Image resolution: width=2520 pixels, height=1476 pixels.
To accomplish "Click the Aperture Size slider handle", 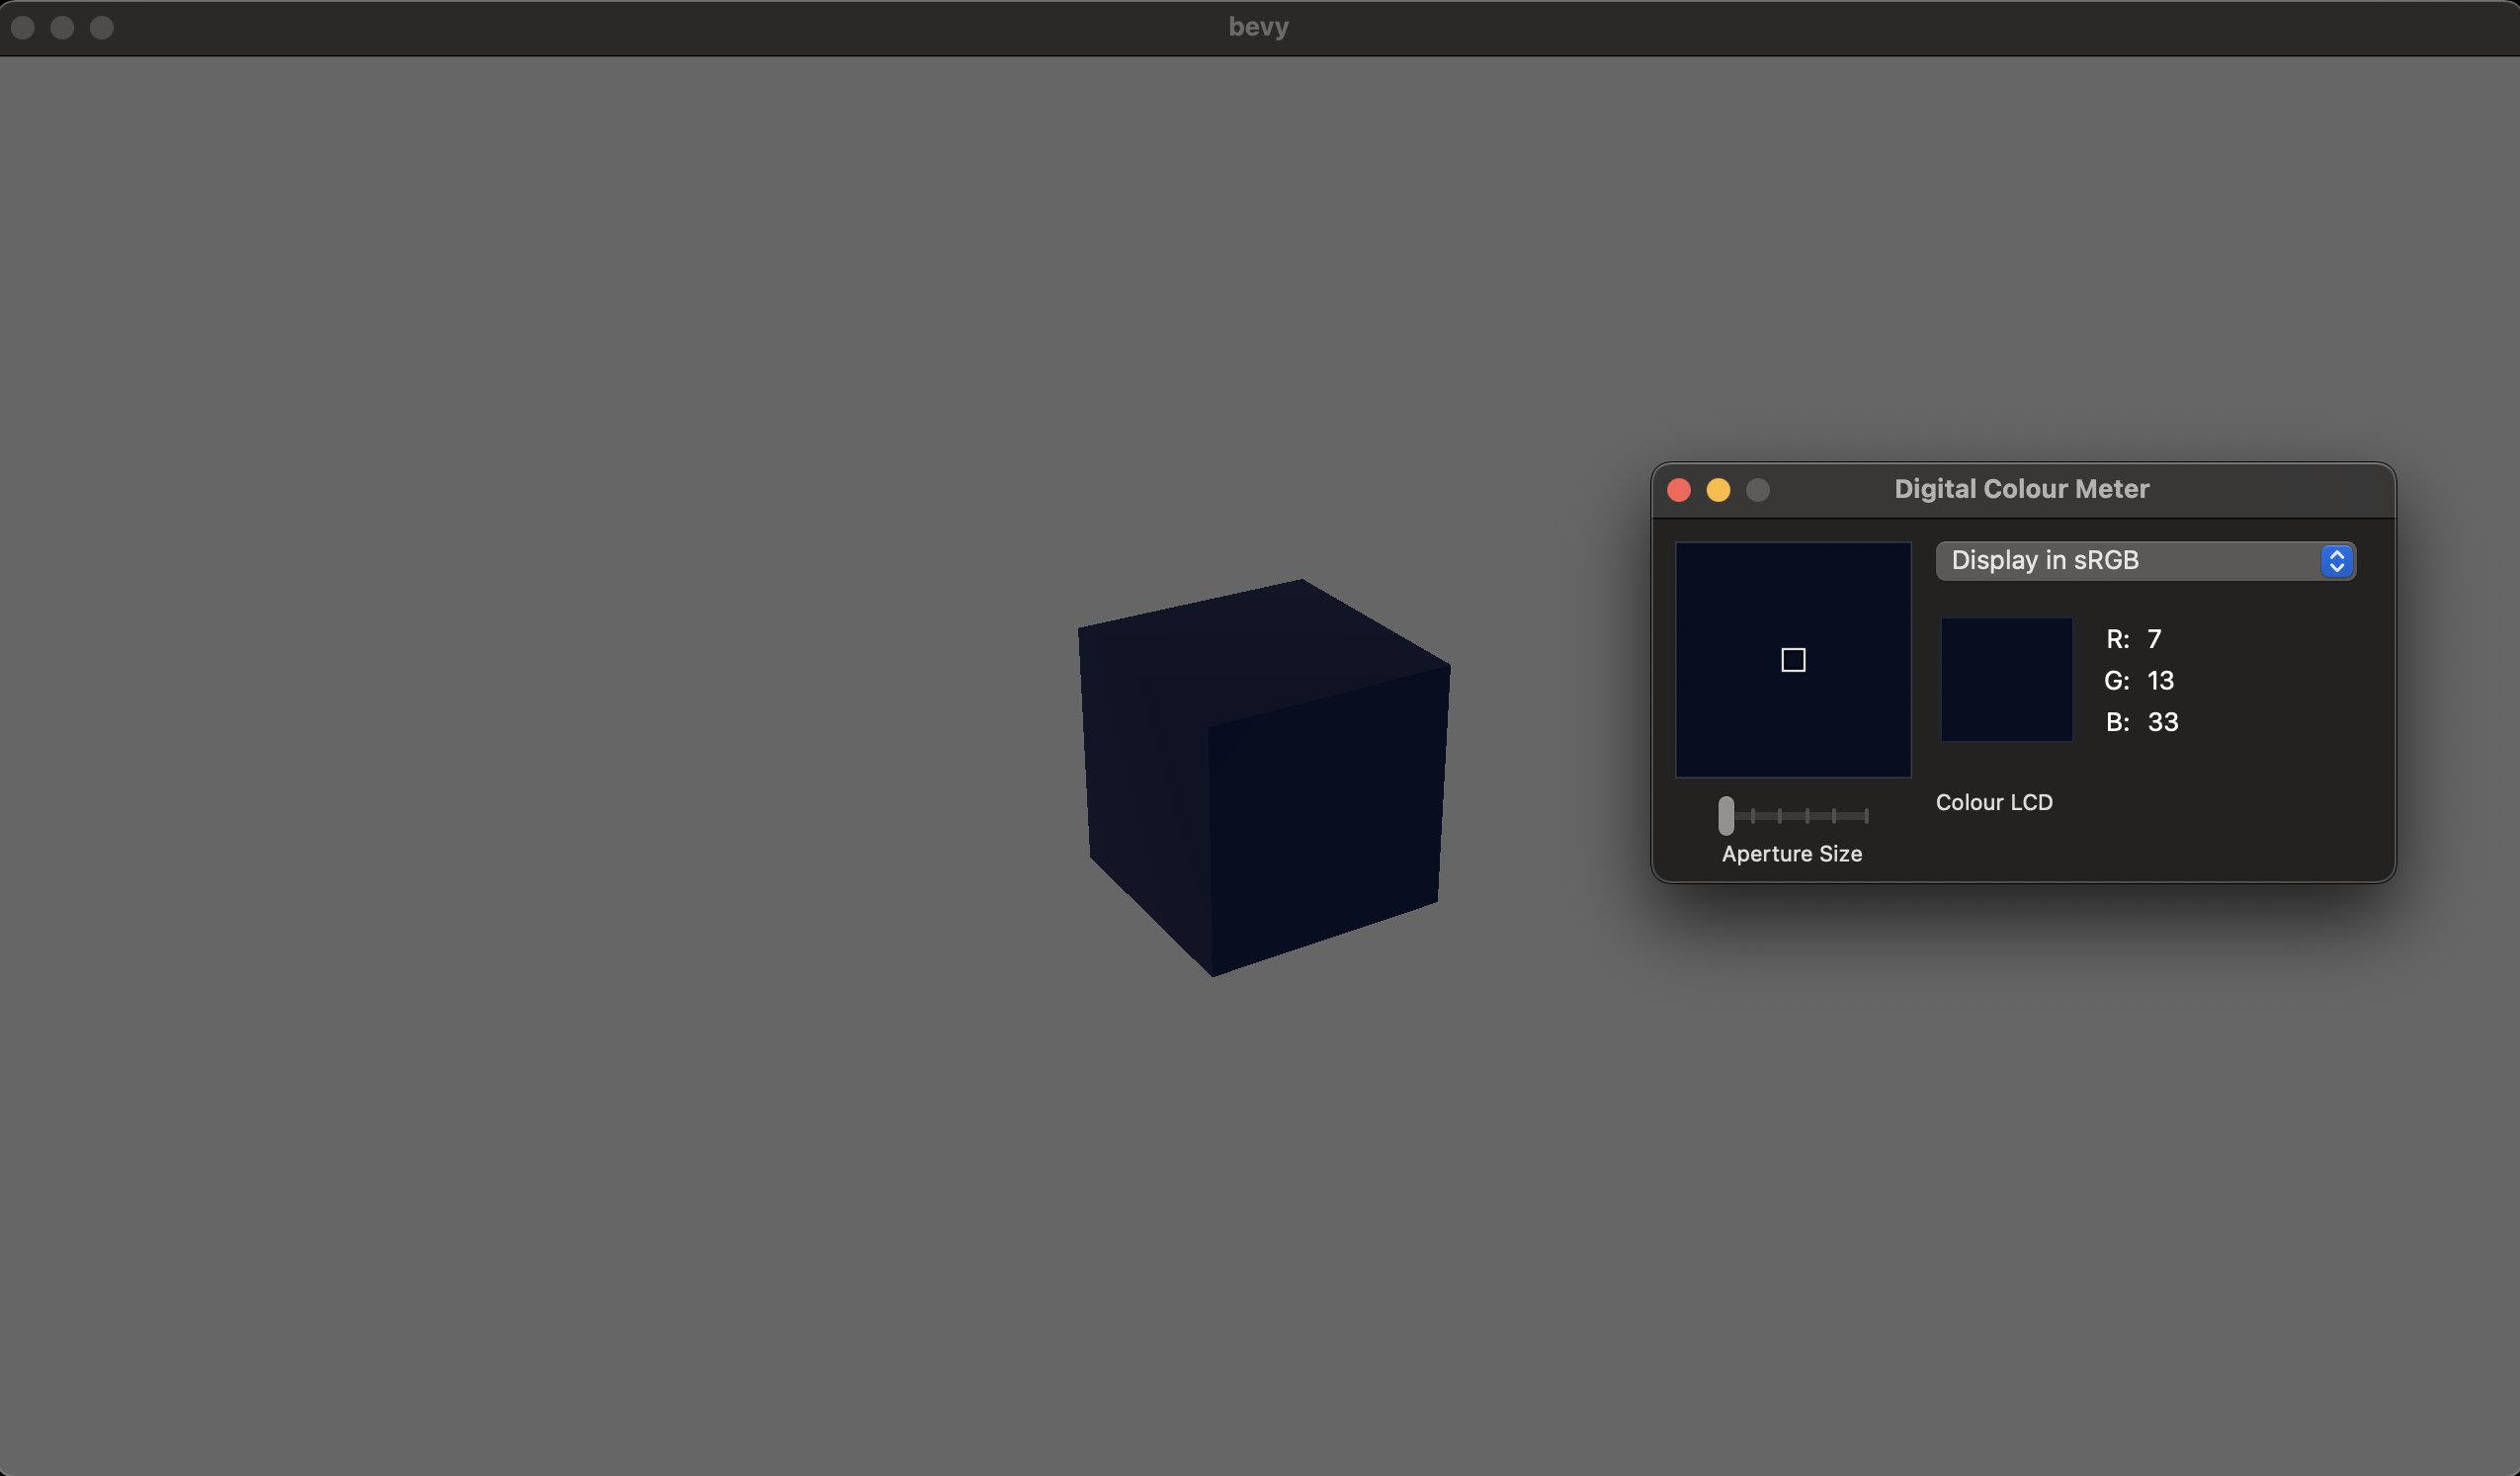I will [x=1727, y=816].
